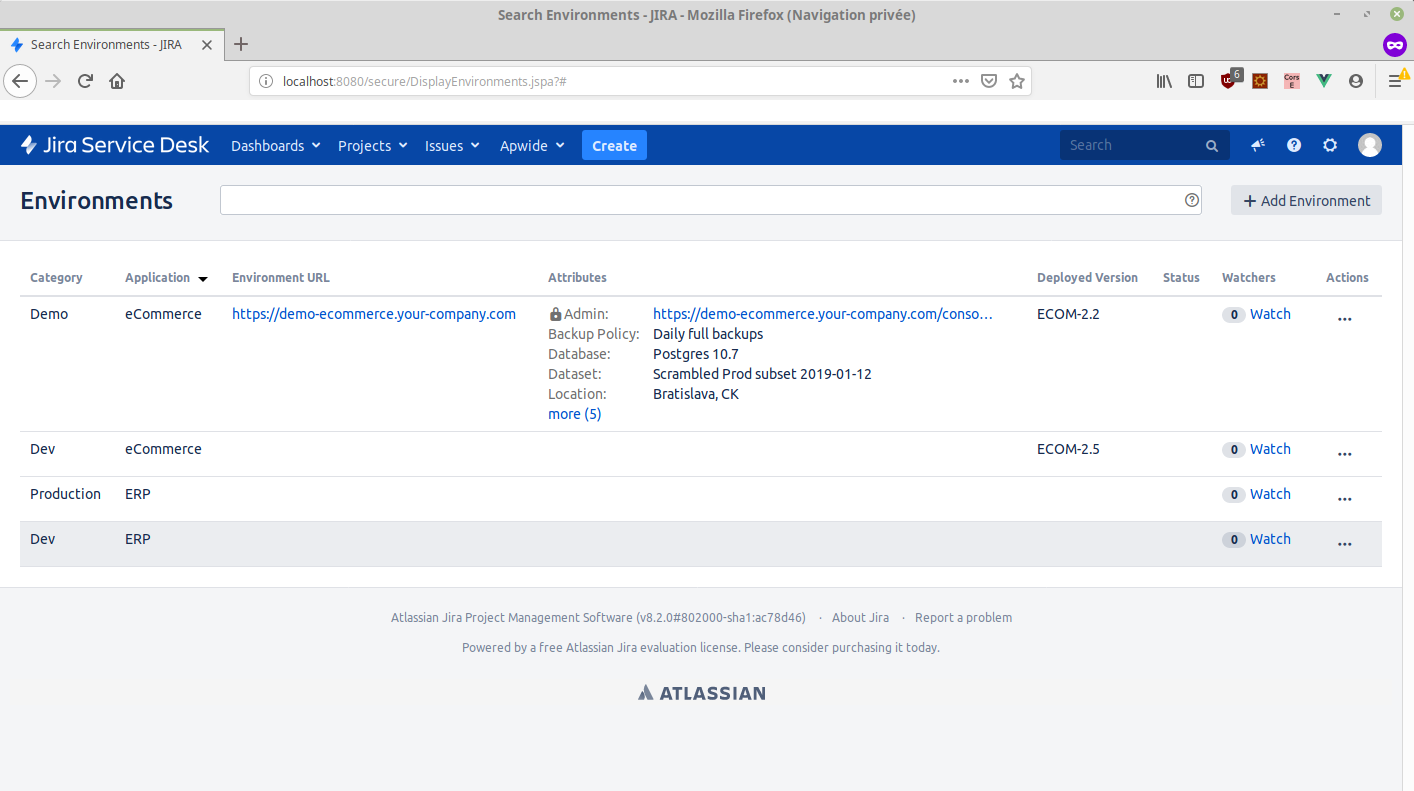
Task: Bookmark this page with the star icon
Action: click(x=1017, y=82)
